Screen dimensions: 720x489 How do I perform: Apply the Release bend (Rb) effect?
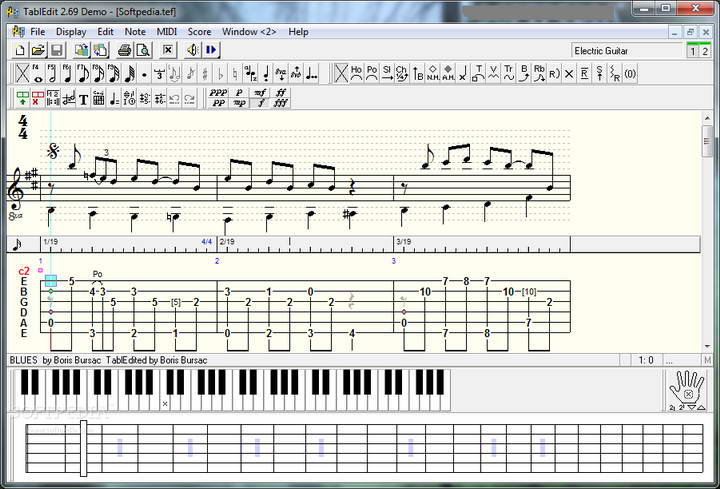tap(539, 73)
